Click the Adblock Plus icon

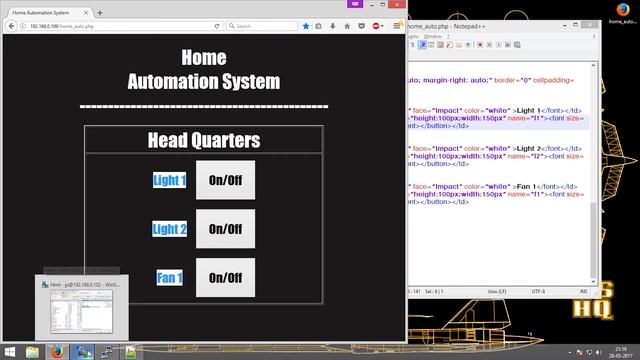point(376,26)
